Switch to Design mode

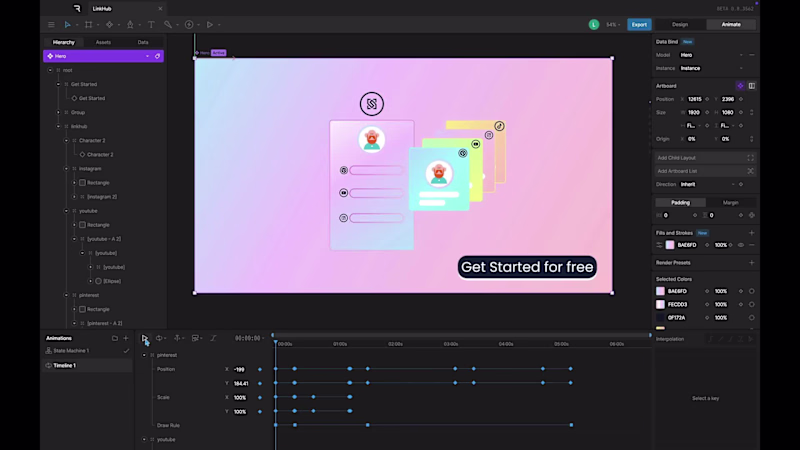tap(680, 24)
